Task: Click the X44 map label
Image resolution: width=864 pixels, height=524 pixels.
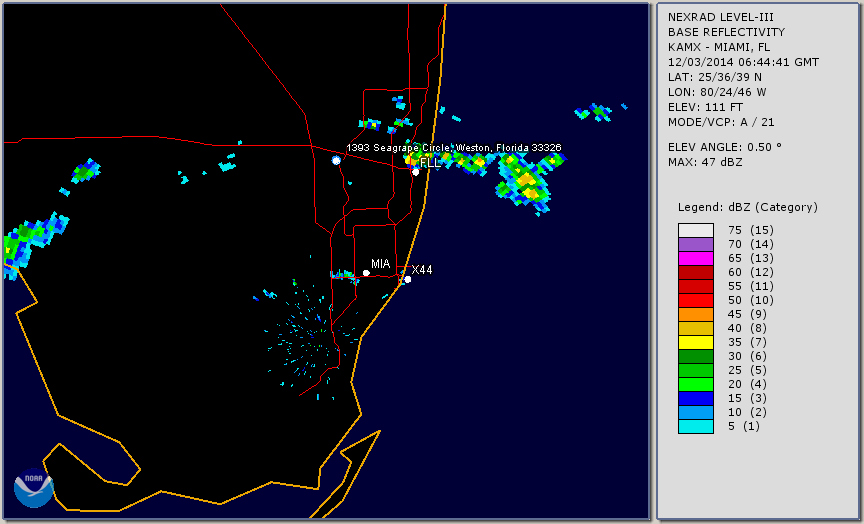Action: pos(422,269)
